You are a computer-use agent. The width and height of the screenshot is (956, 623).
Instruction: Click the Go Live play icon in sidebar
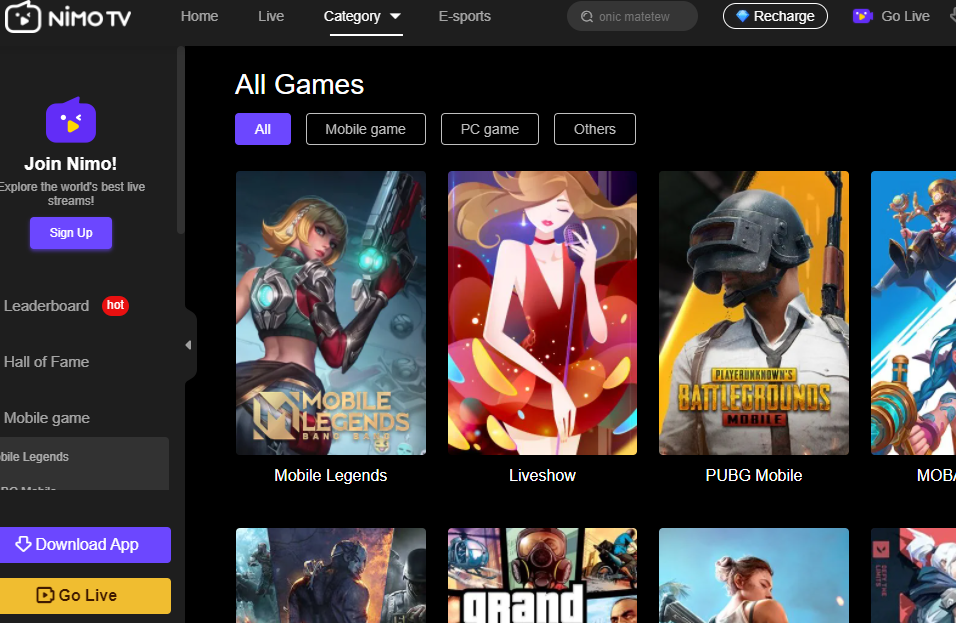(x=45, y=595)
